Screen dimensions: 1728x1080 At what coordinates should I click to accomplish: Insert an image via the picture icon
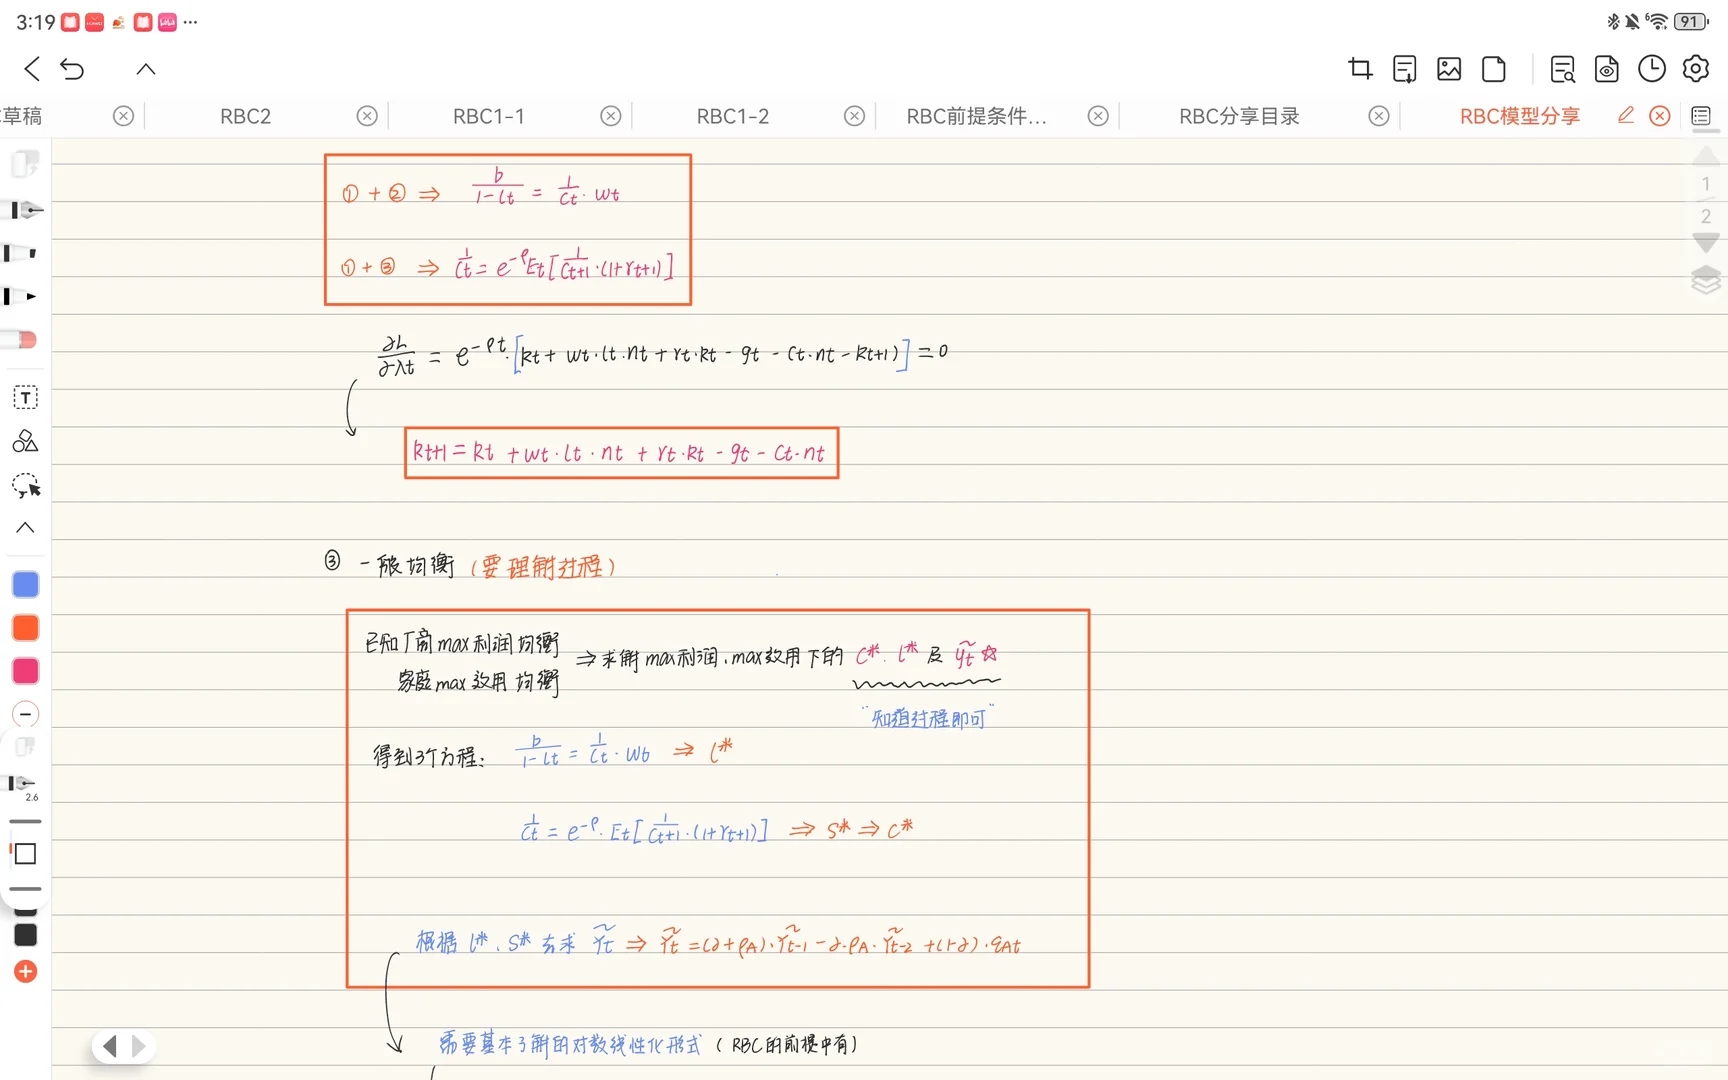click(1449, 69)
